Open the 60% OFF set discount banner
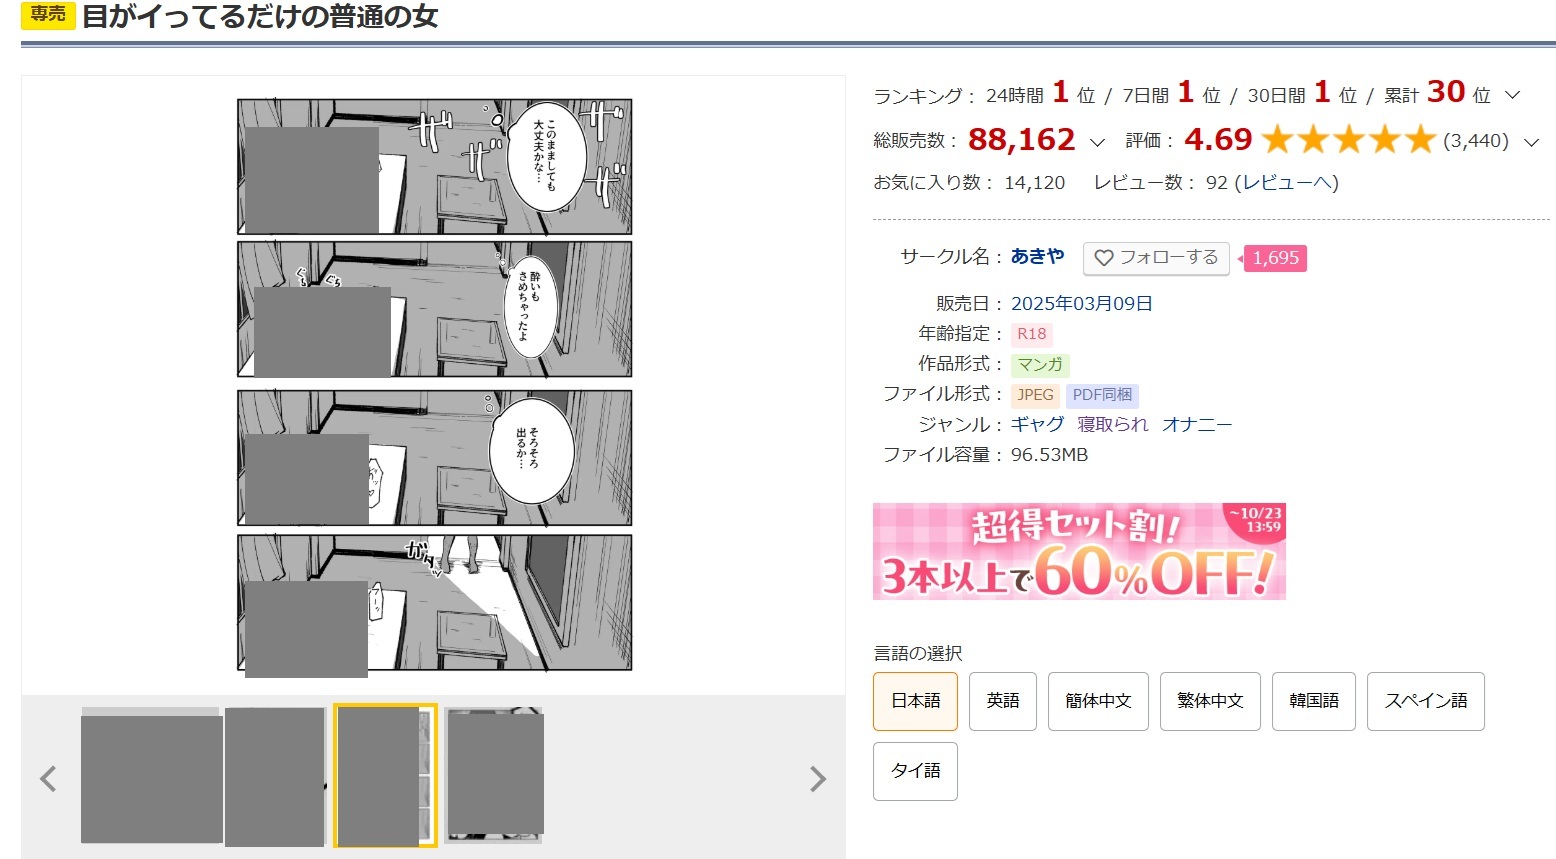 pos(1079,551)
